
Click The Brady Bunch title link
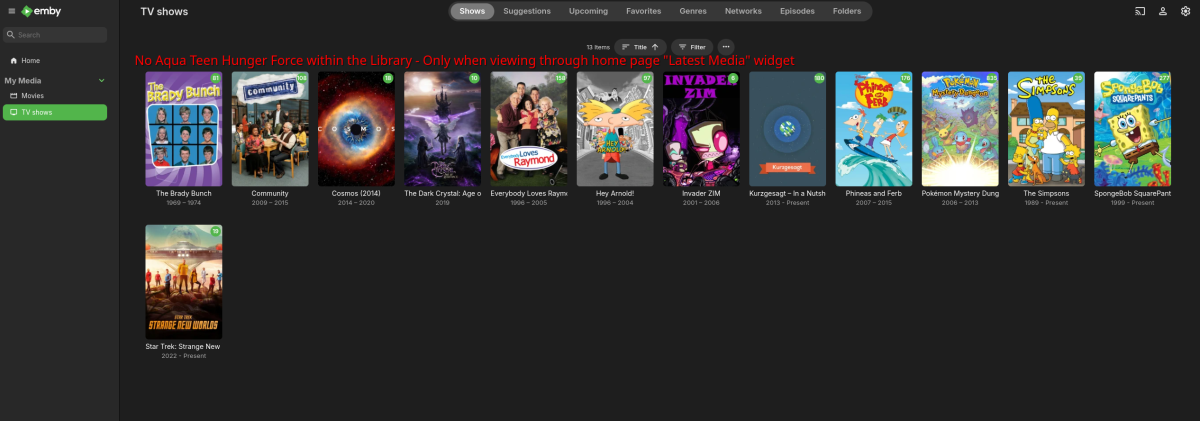pos(184,193)
